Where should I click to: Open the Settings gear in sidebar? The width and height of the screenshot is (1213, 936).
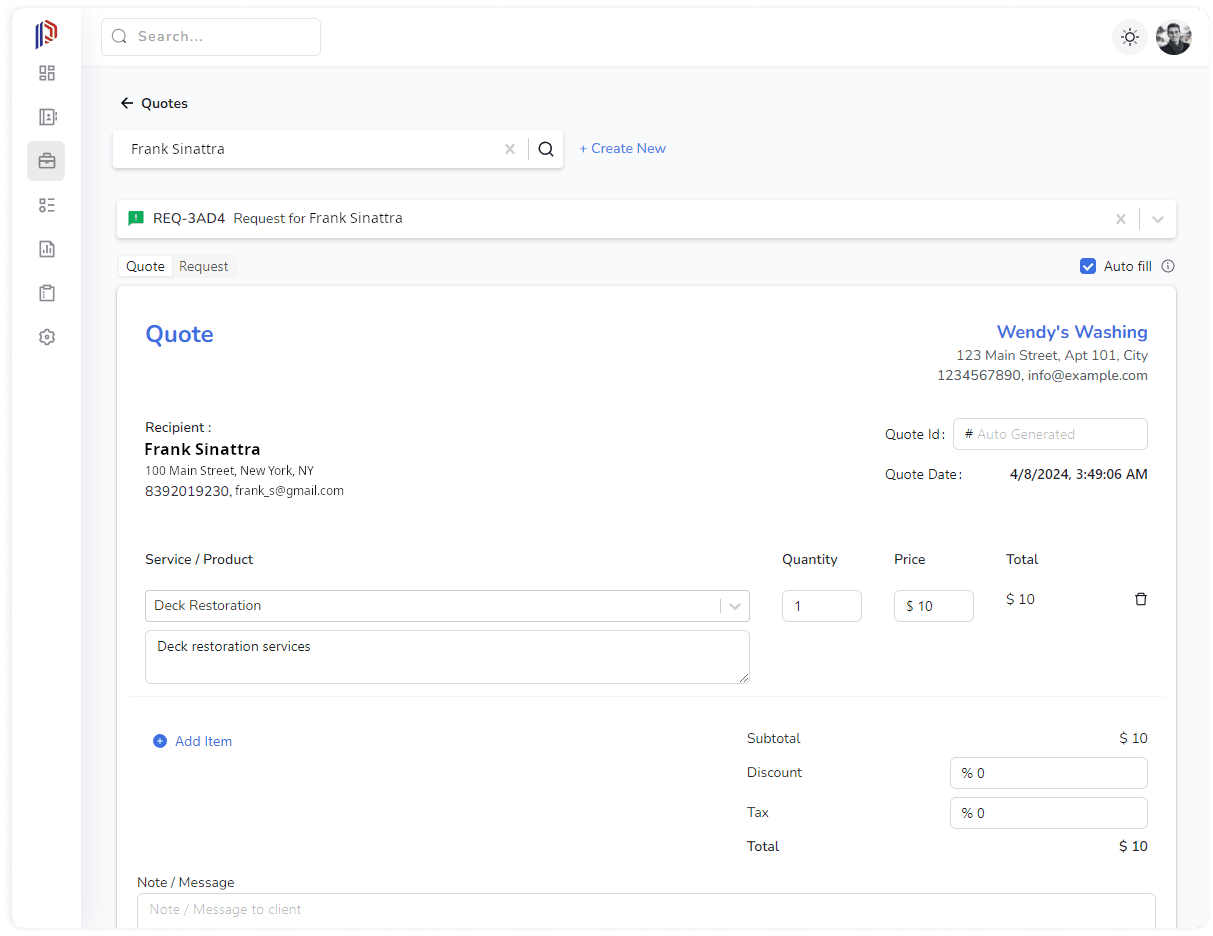tap(46, 337)
